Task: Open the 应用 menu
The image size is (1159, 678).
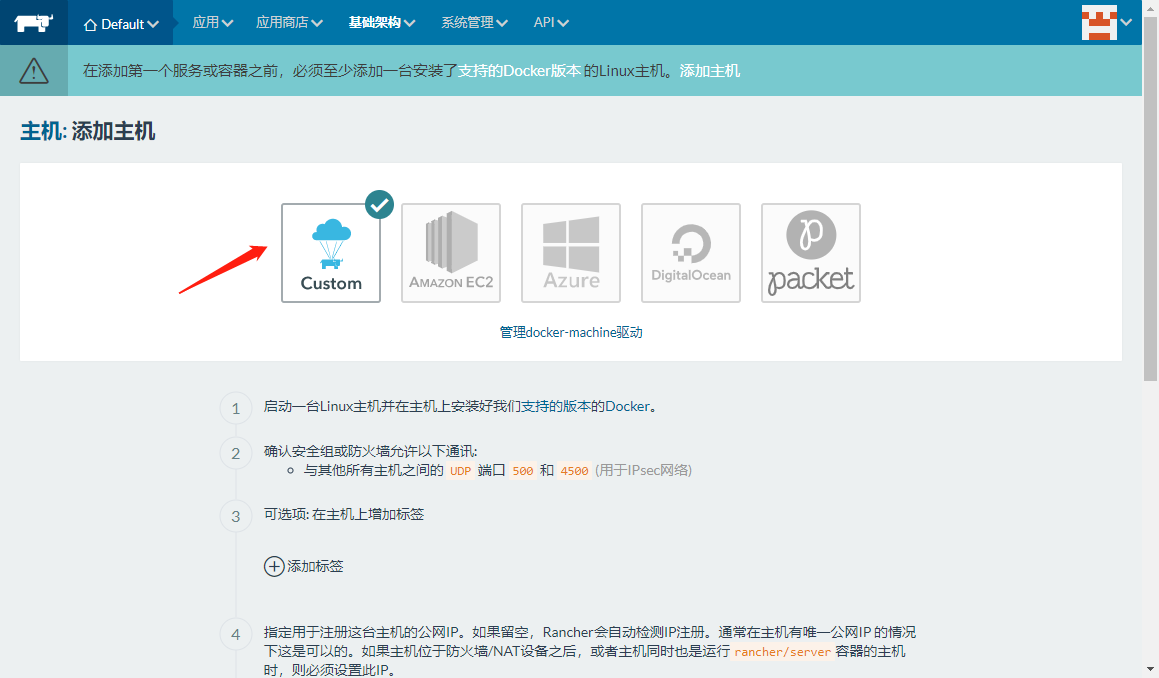Action: 213,23
